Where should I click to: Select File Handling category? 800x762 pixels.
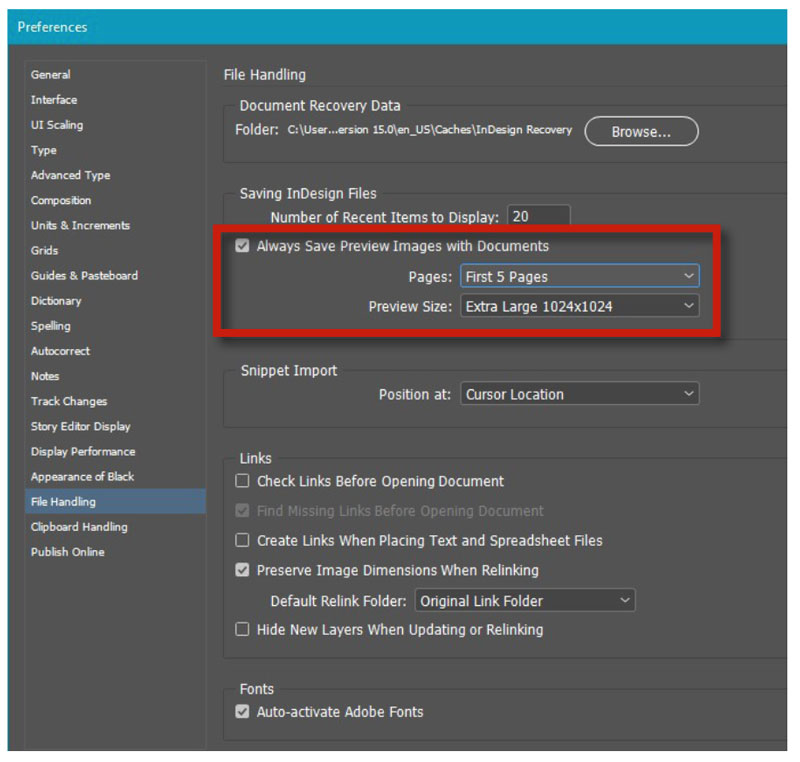[115, 501]
